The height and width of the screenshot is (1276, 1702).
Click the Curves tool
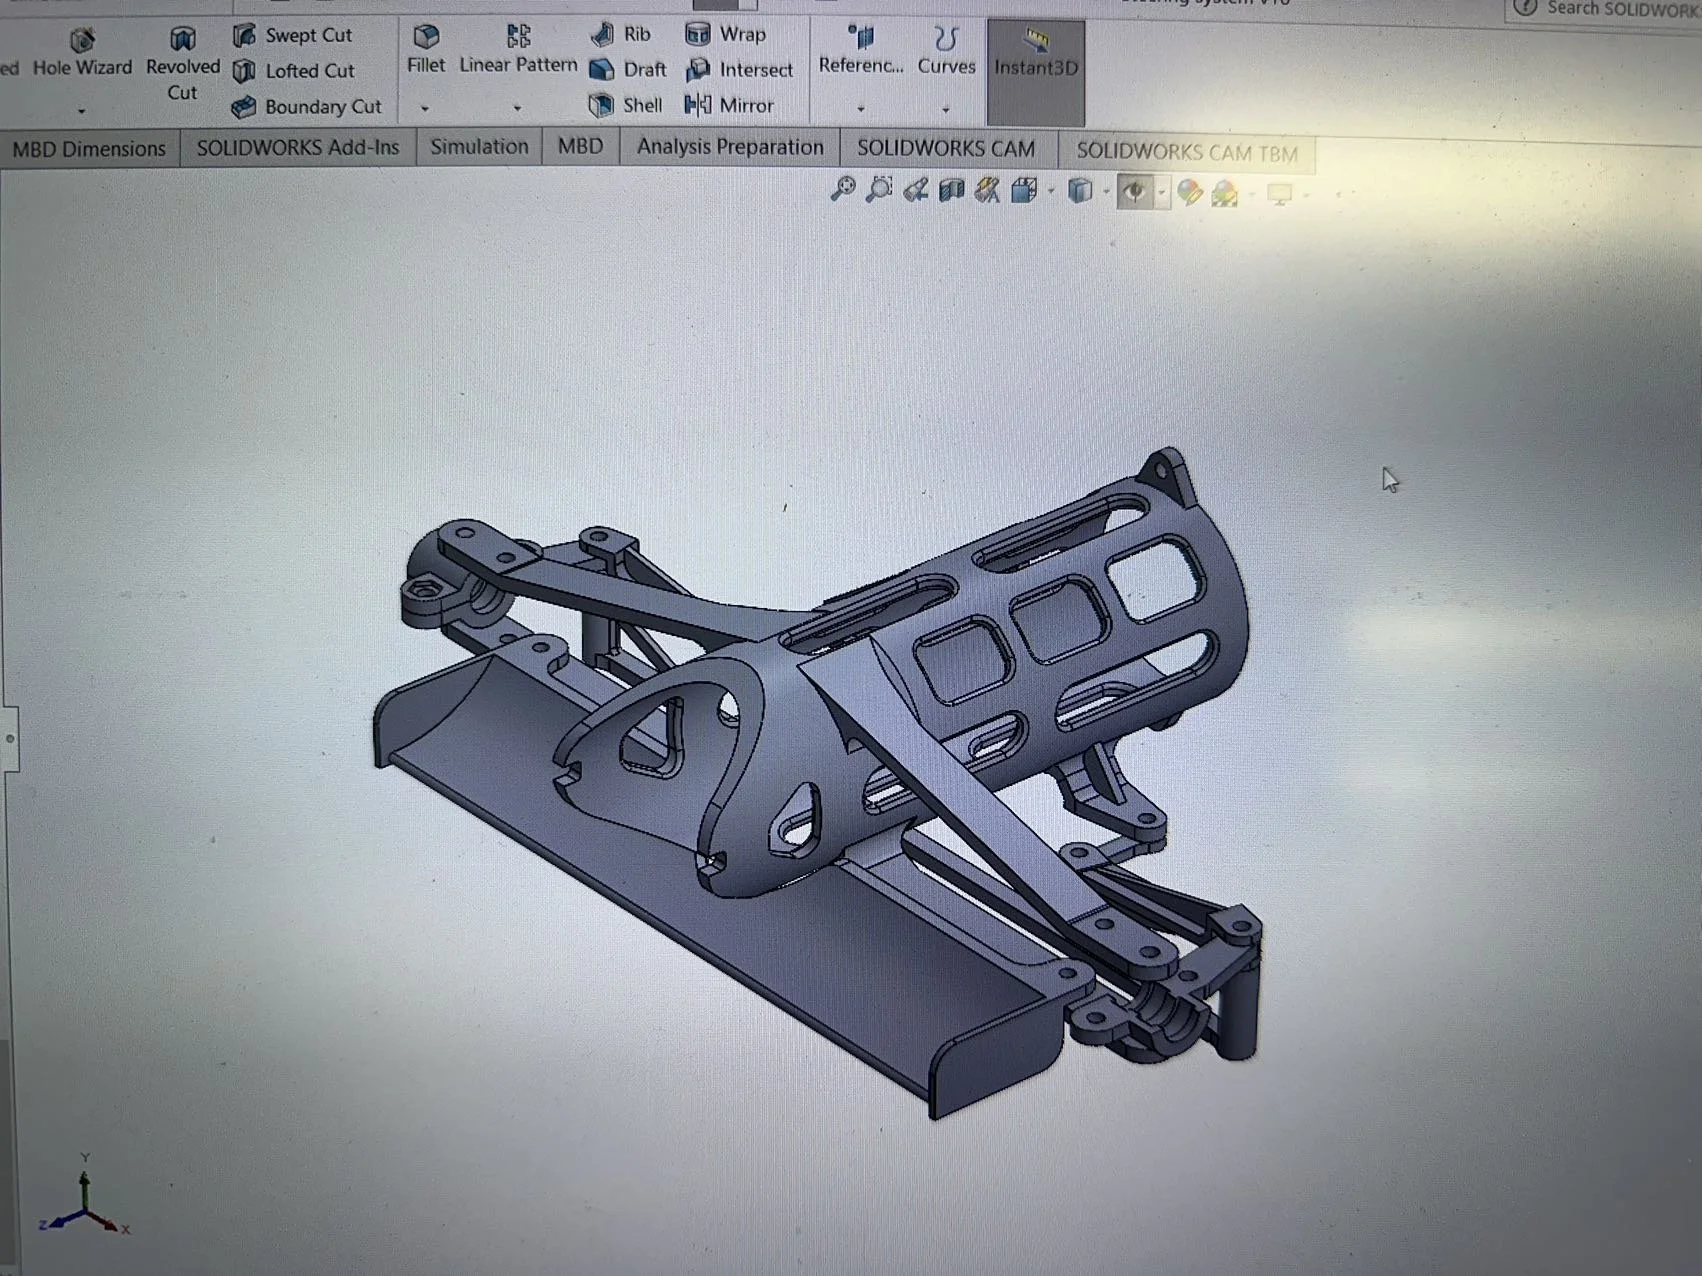tap(946, 50)
